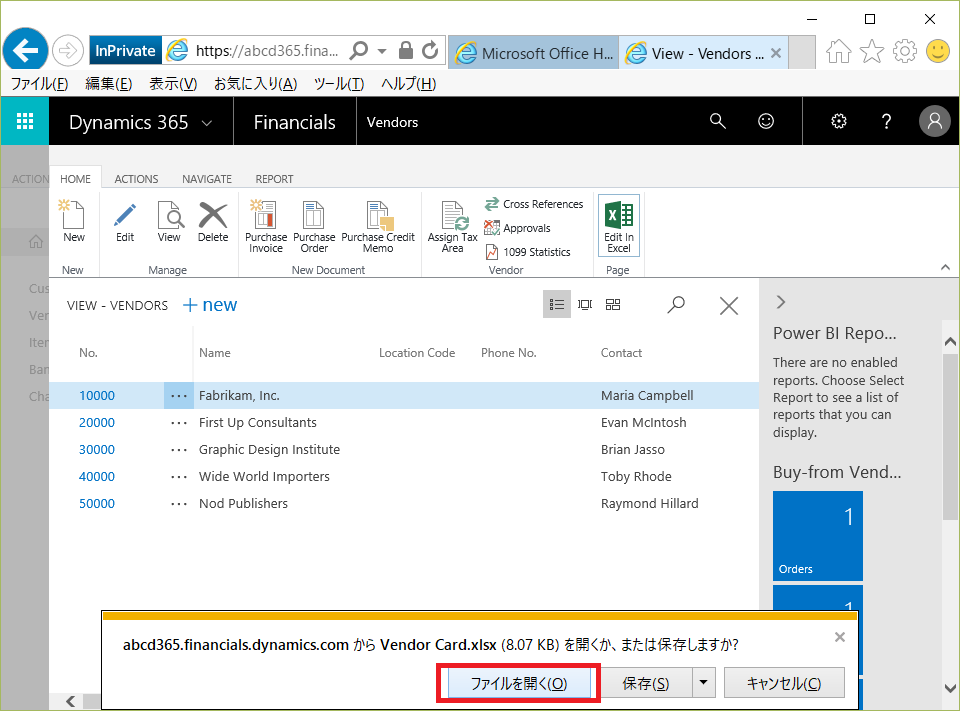
Task: Select the REPORT ribbon tab
Action: point(274,179)
